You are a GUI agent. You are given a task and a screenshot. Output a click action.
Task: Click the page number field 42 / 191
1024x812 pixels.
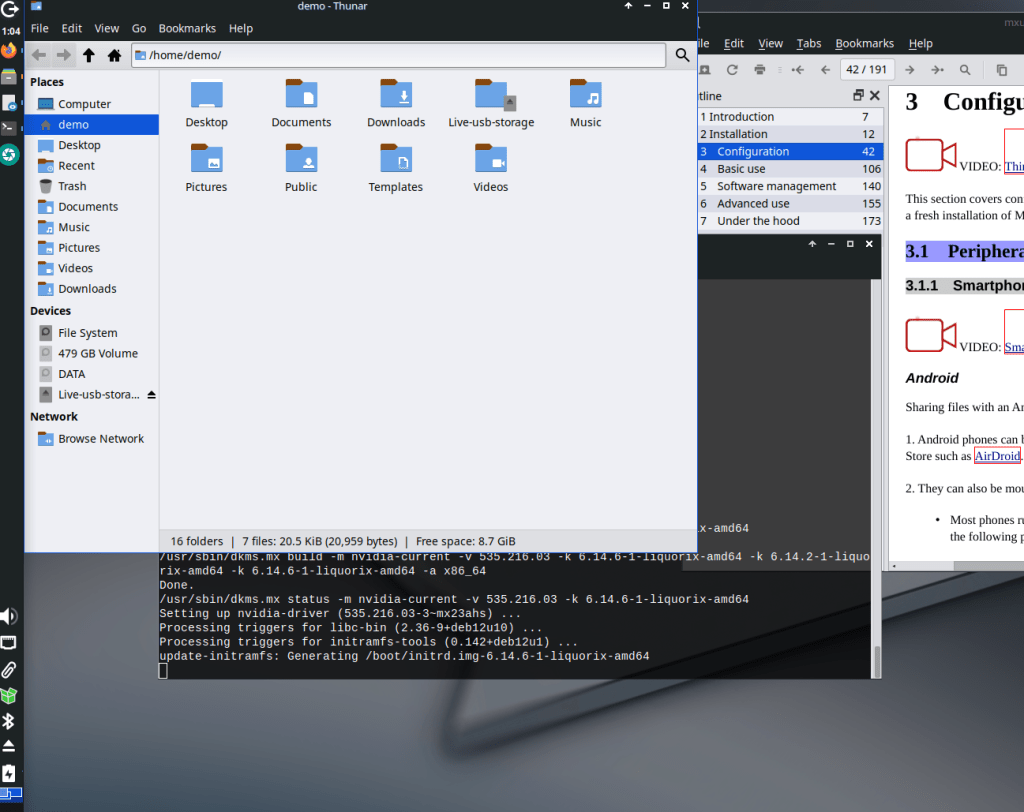coord(866,70)
